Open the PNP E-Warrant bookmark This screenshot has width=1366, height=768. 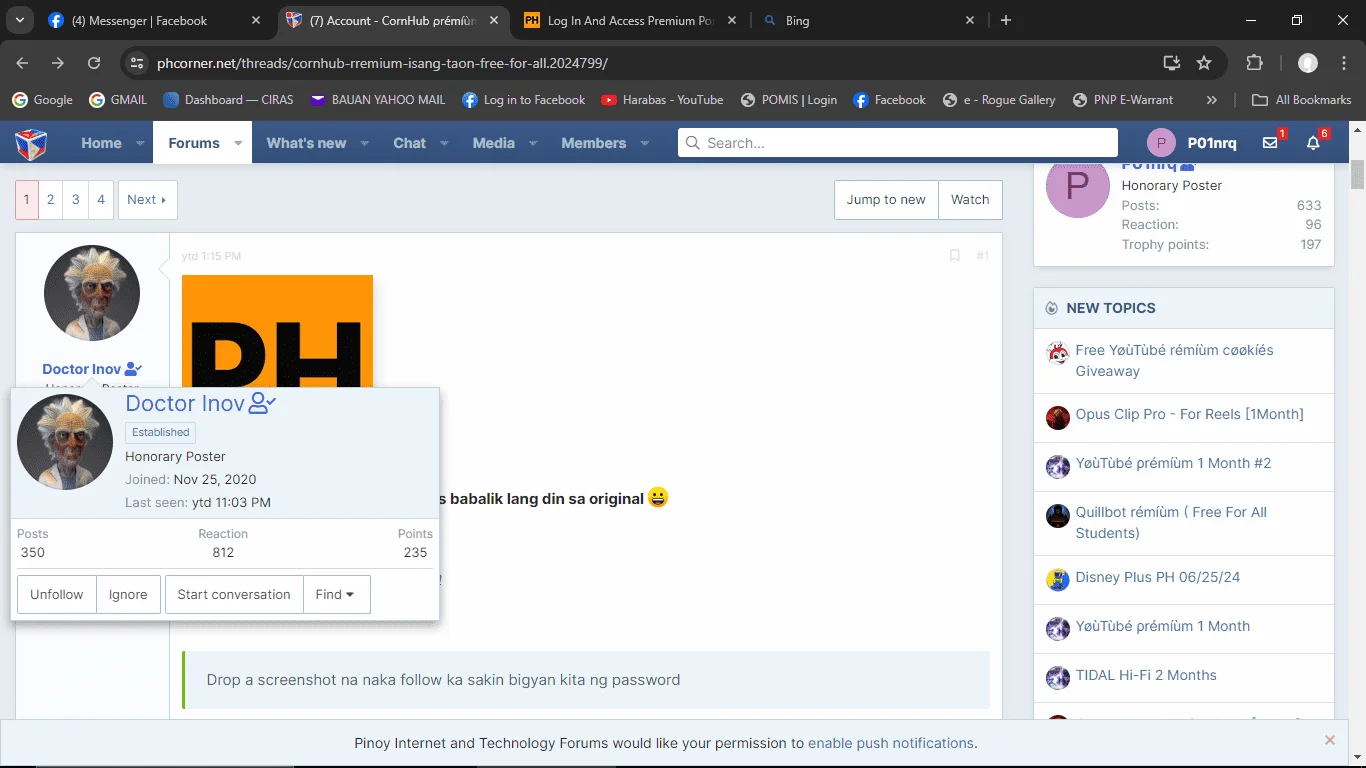coord(1122,100)
